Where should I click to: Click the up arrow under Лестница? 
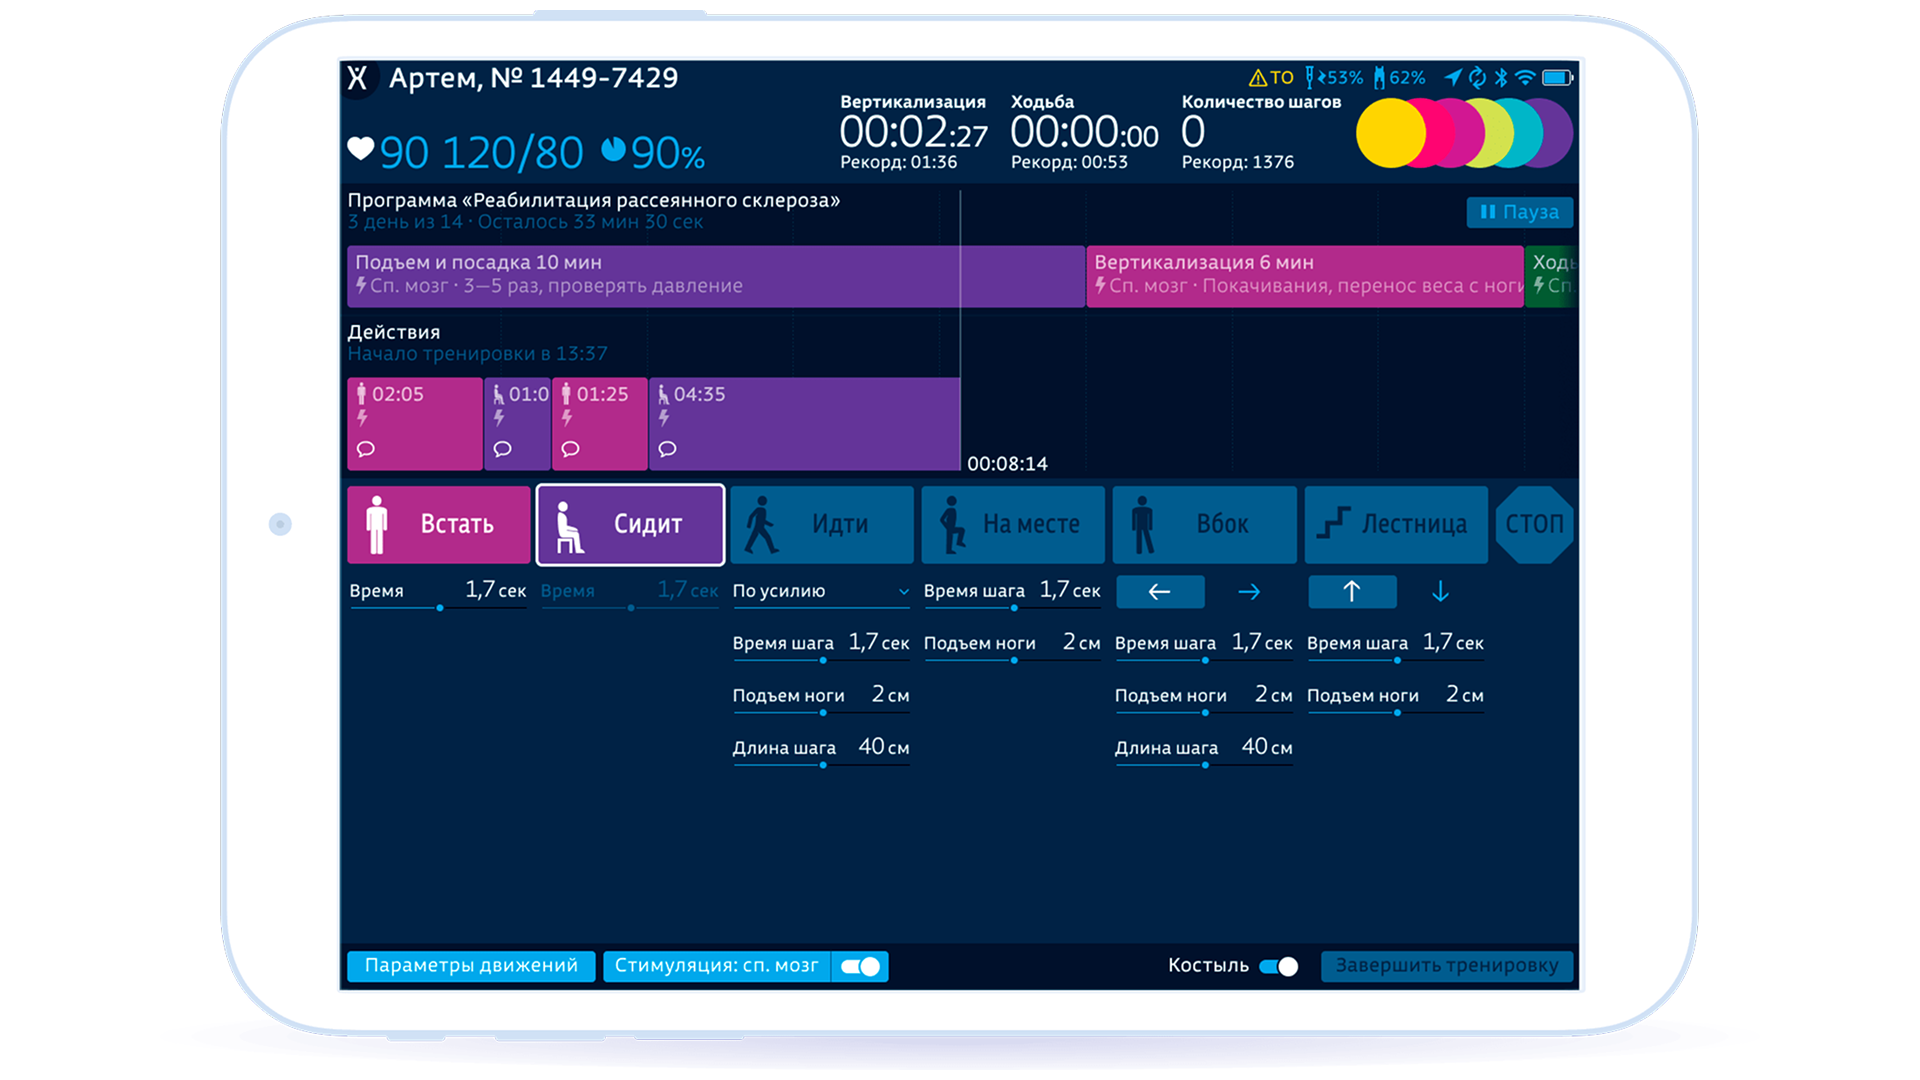click(x=1351, y=592)
